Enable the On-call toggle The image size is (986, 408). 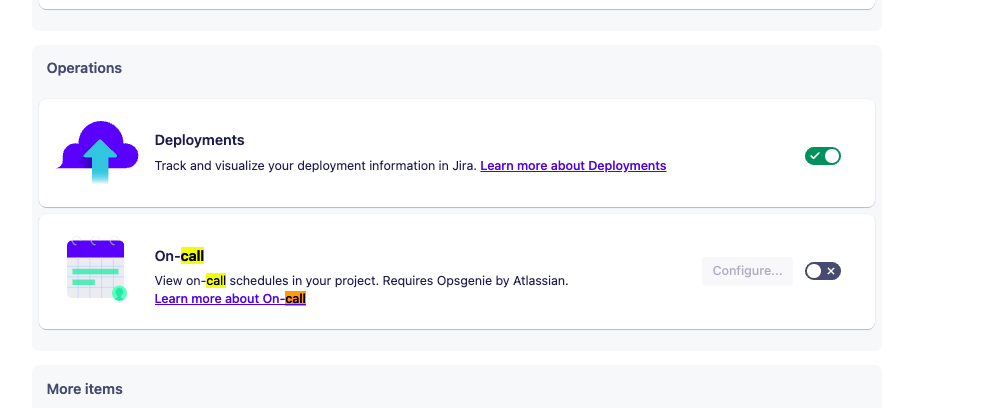click(823, 271)
